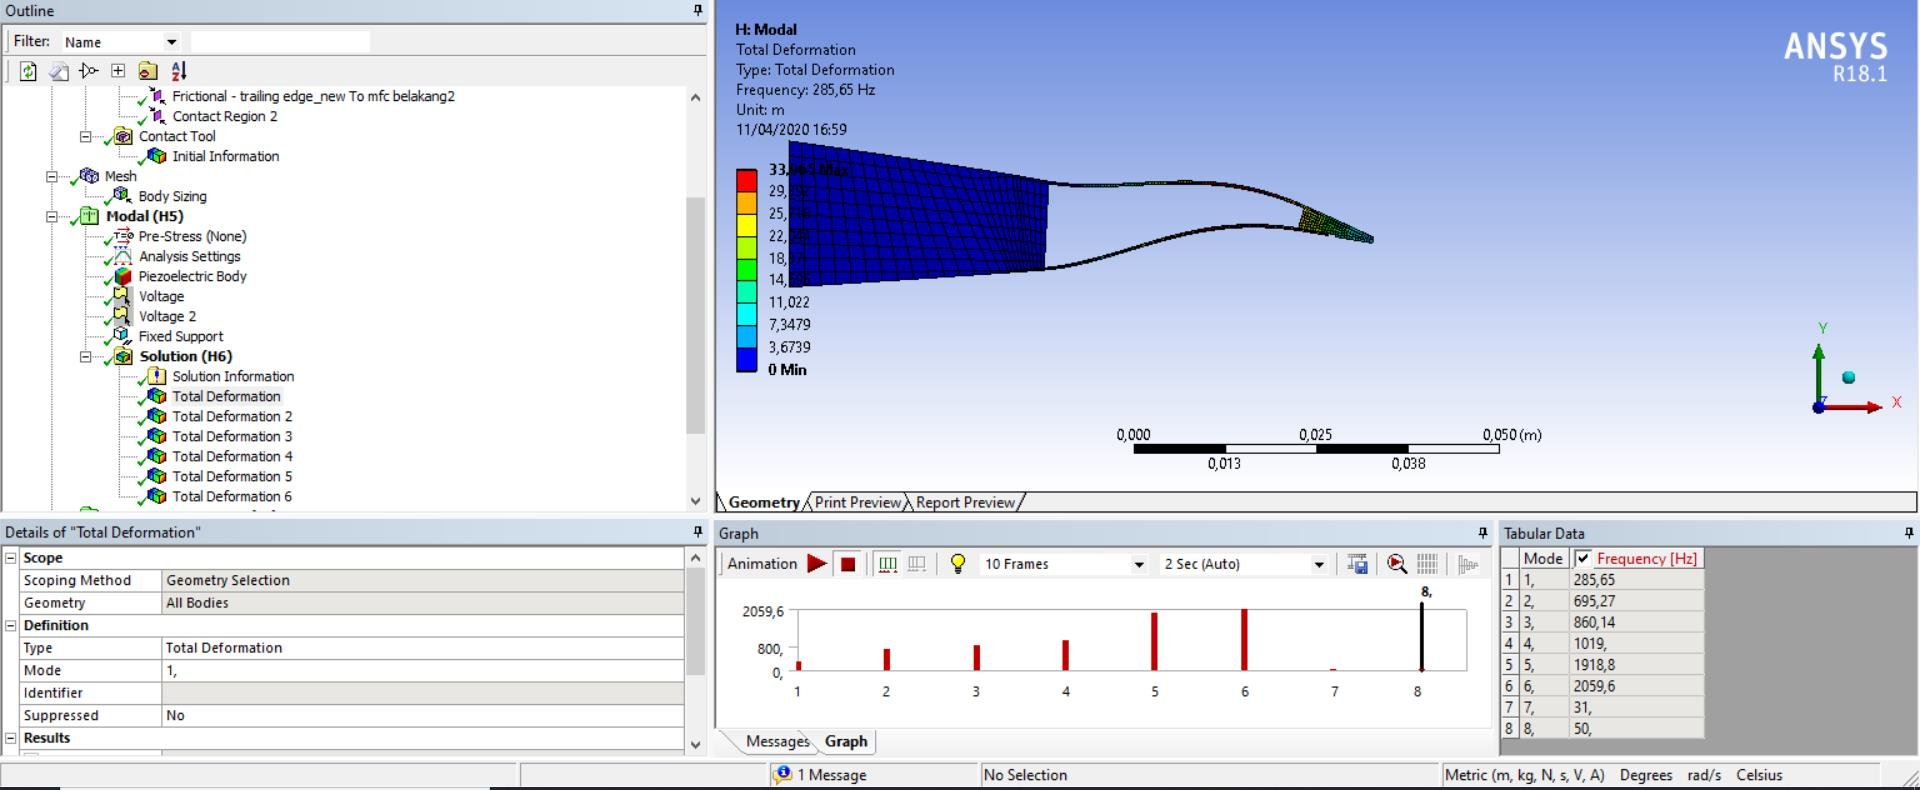Collapse the Contact Tool tree node
Viewport: 1920px width, 790px height.
[85, 136]
